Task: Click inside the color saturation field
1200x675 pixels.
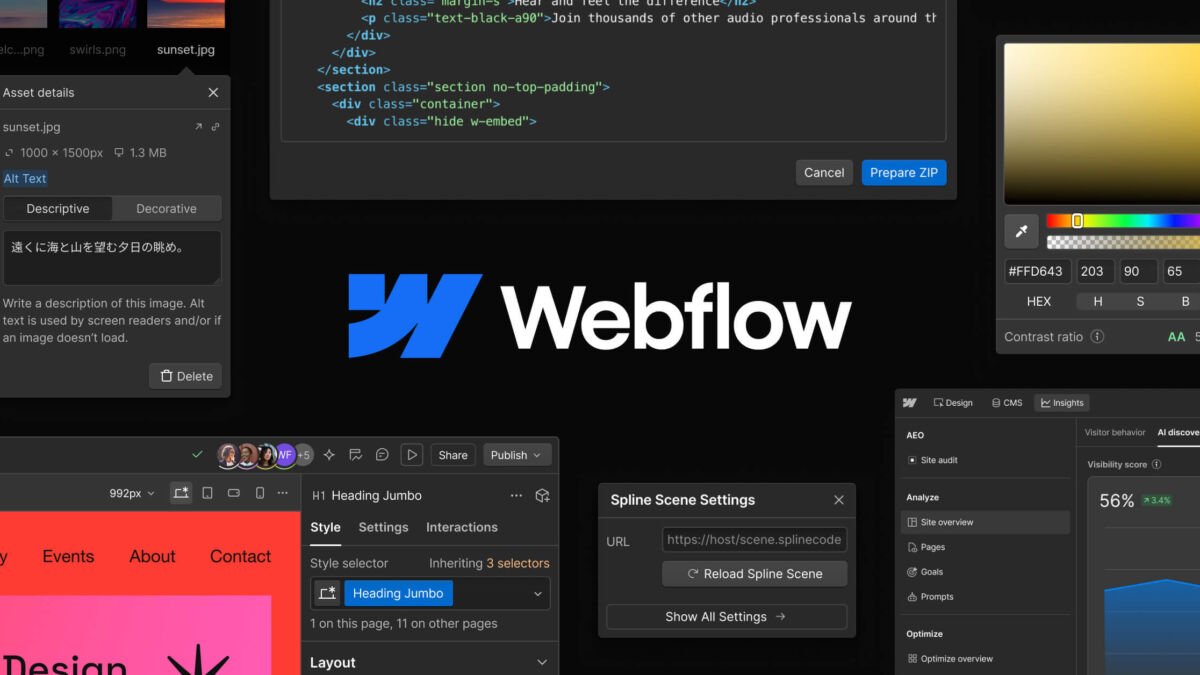Action: 1102,123
